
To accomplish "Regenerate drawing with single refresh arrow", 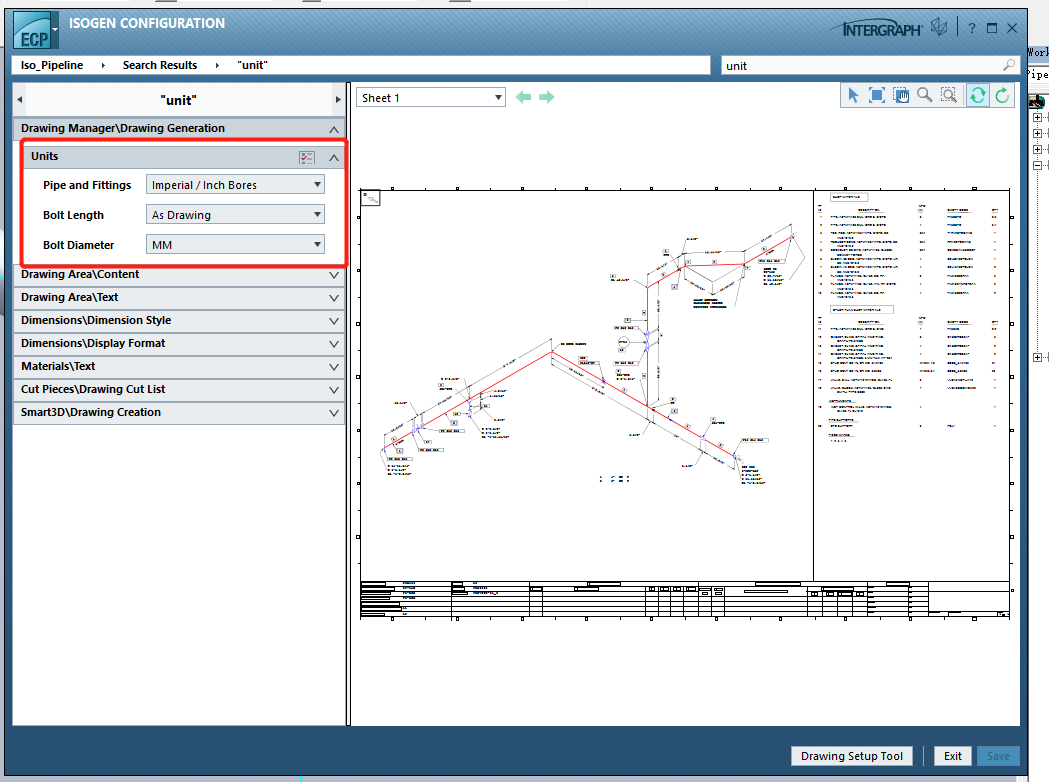I will click(1002, 96).
